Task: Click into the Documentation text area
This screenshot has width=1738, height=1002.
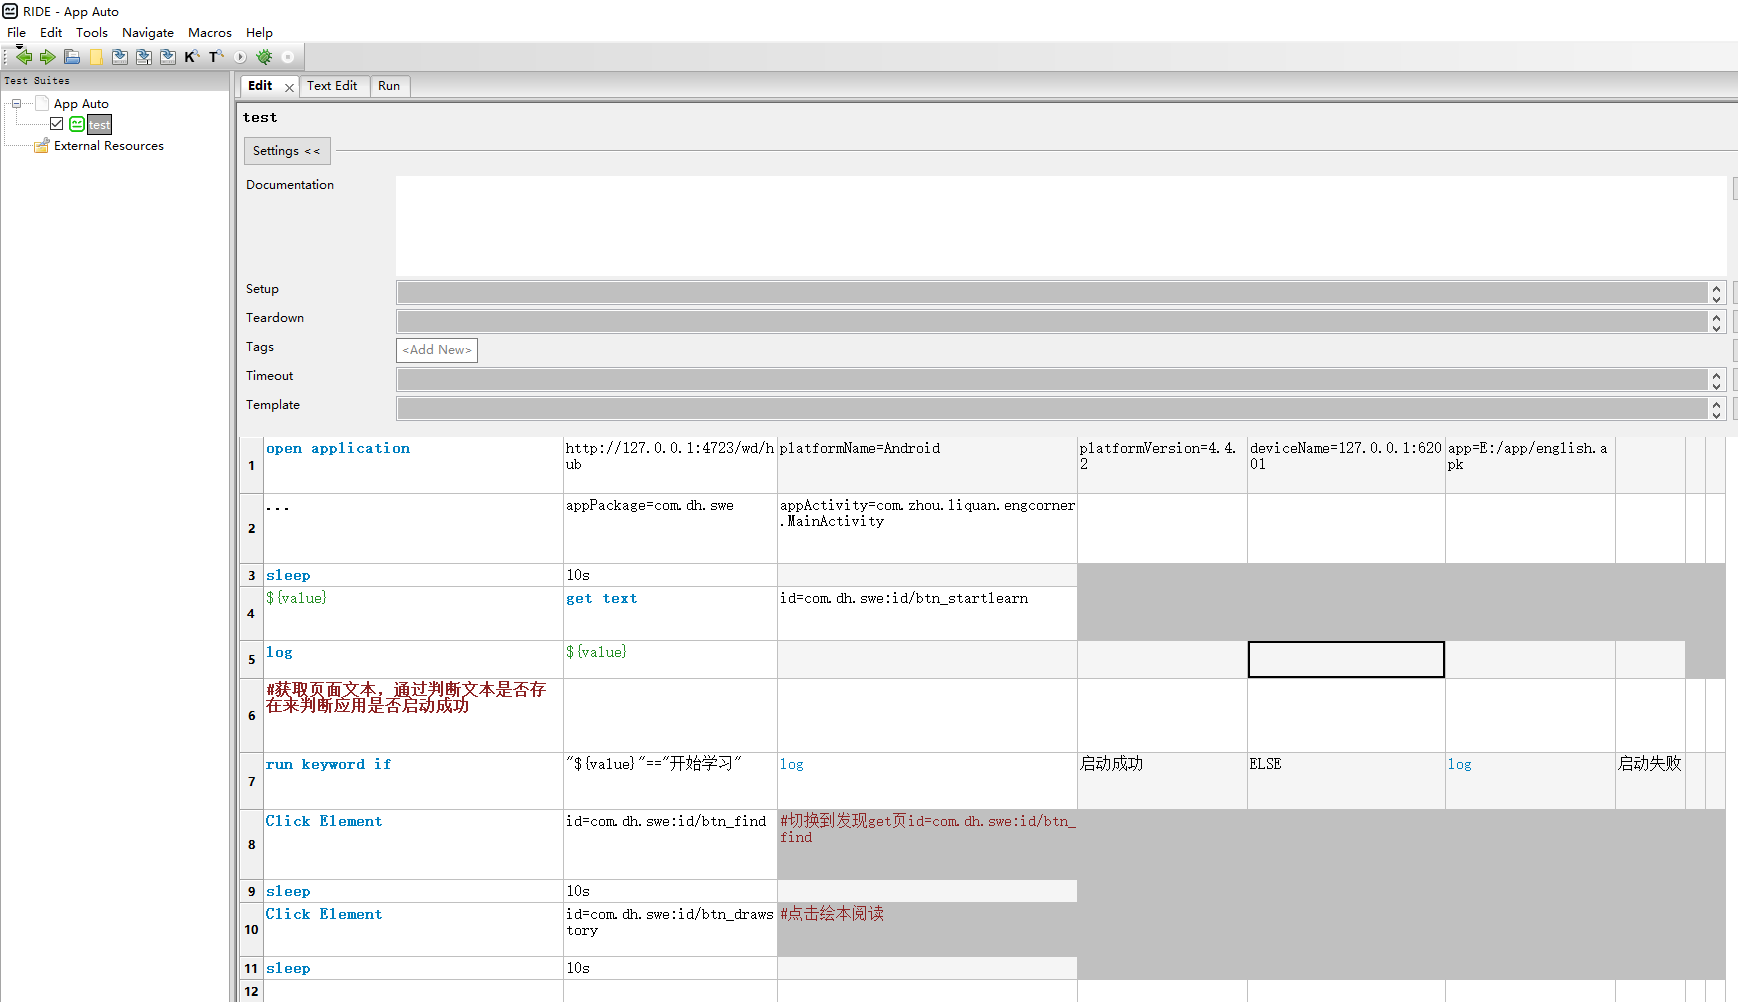Action: 1061,226
